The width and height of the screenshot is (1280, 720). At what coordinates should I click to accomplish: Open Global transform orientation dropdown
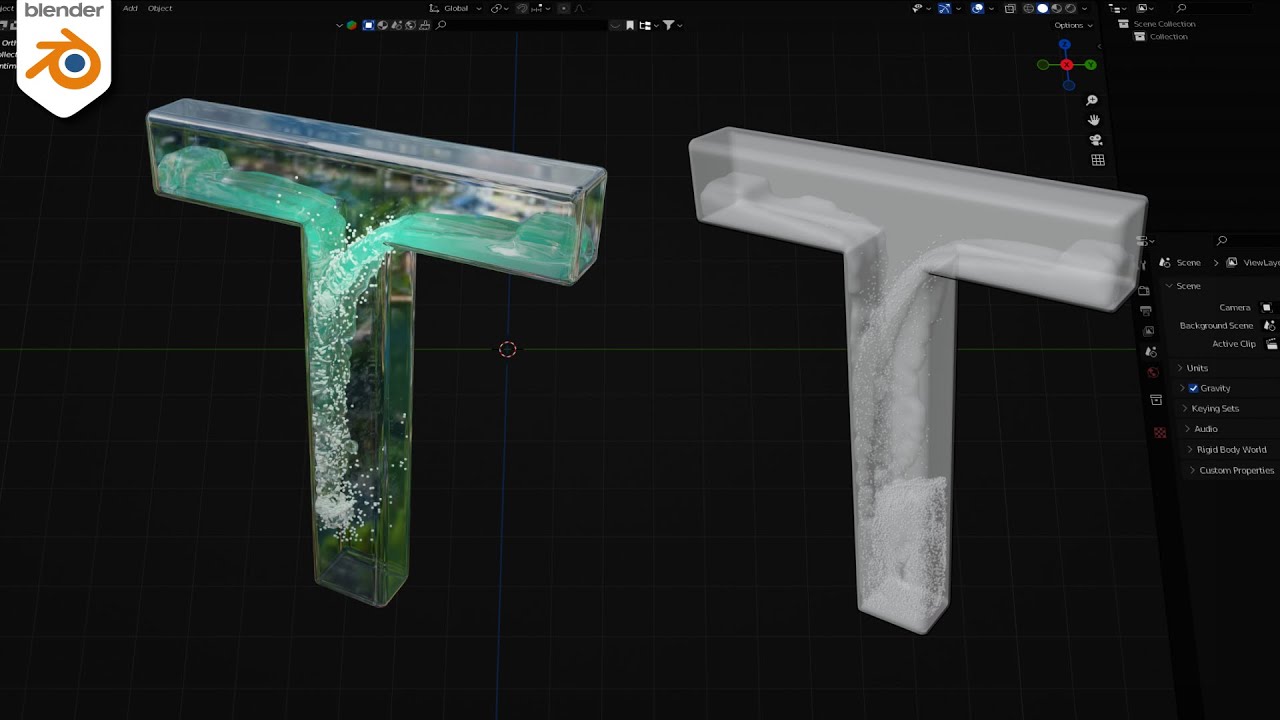(456, 8)
